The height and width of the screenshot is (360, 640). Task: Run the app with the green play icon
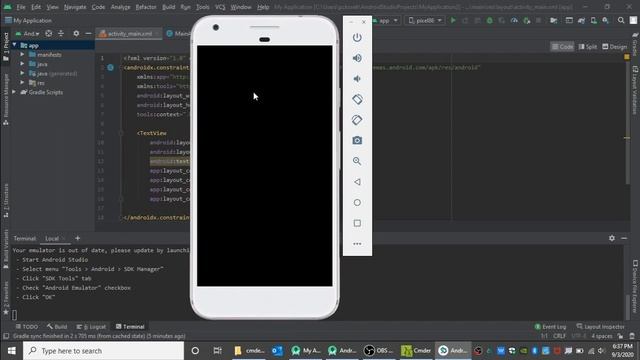click(x=453, y=20)
